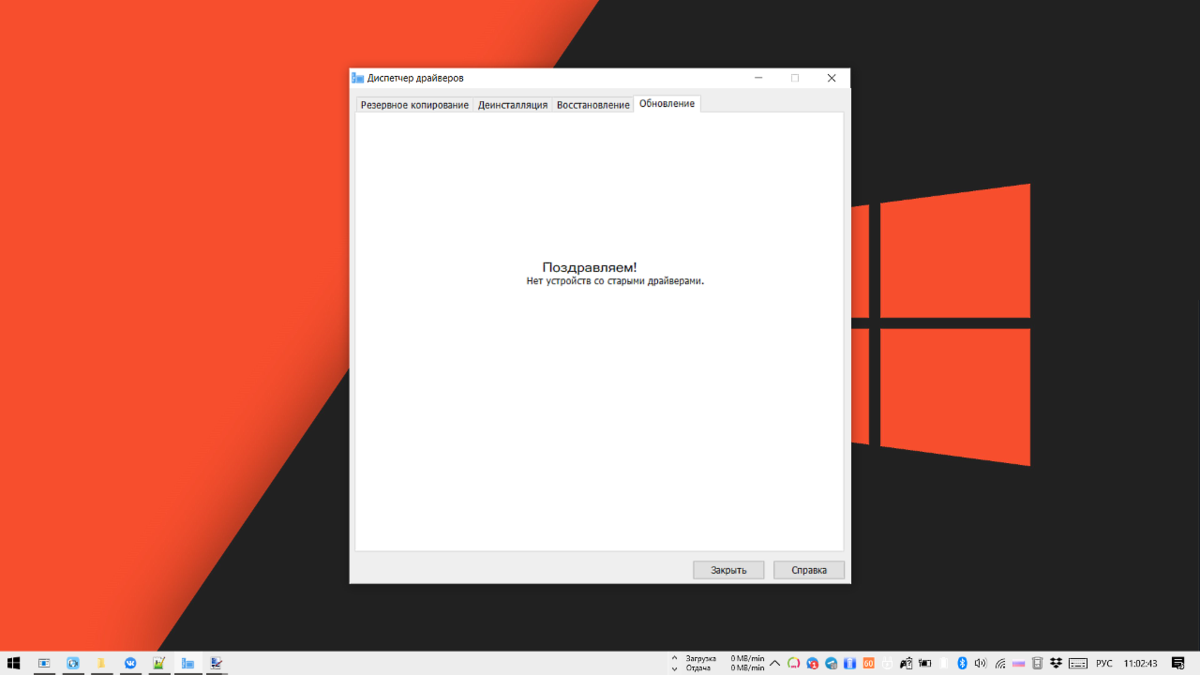Switch the input language РУС indicator

(x=1104, y=663)
